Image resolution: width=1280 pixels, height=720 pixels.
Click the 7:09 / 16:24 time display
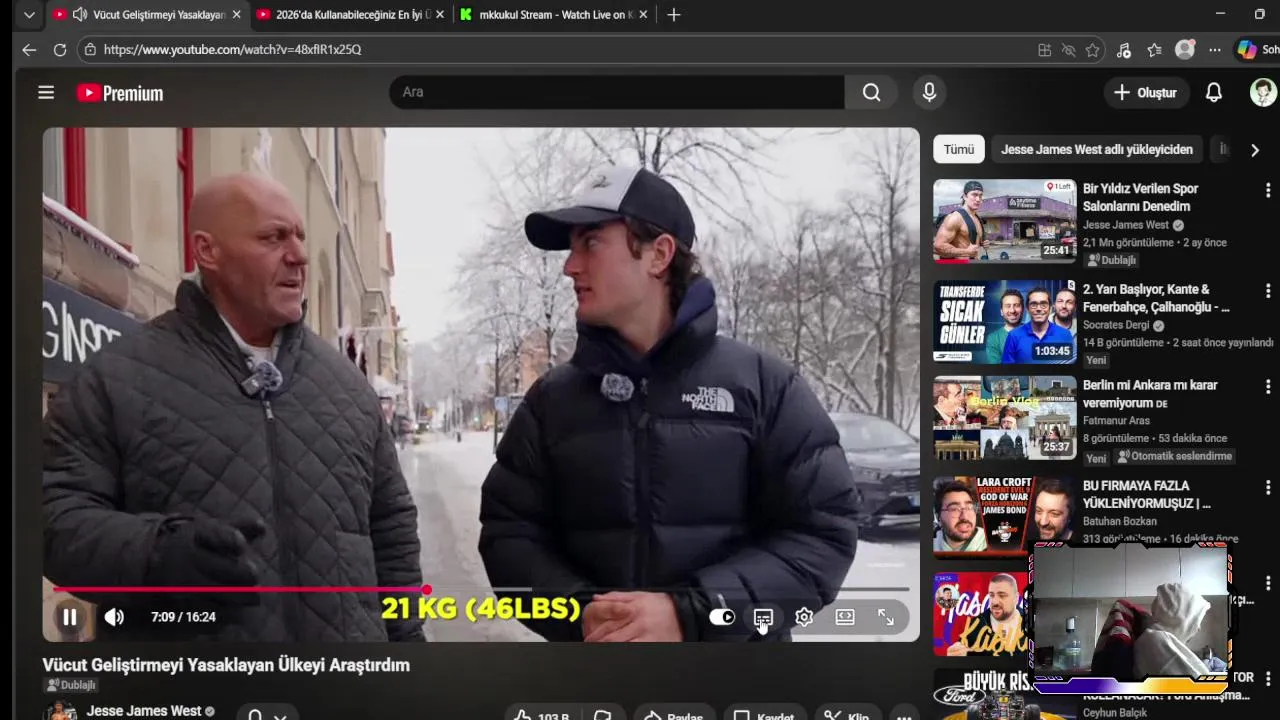pos(183,617)
